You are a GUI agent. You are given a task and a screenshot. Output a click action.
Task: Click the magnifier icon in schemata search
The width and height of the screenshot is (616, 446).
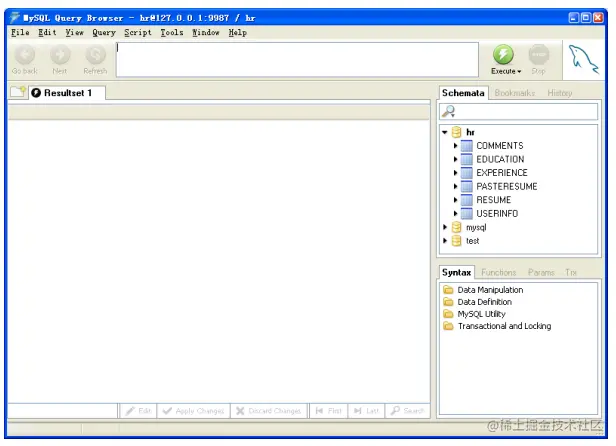(x=449, y=112)
